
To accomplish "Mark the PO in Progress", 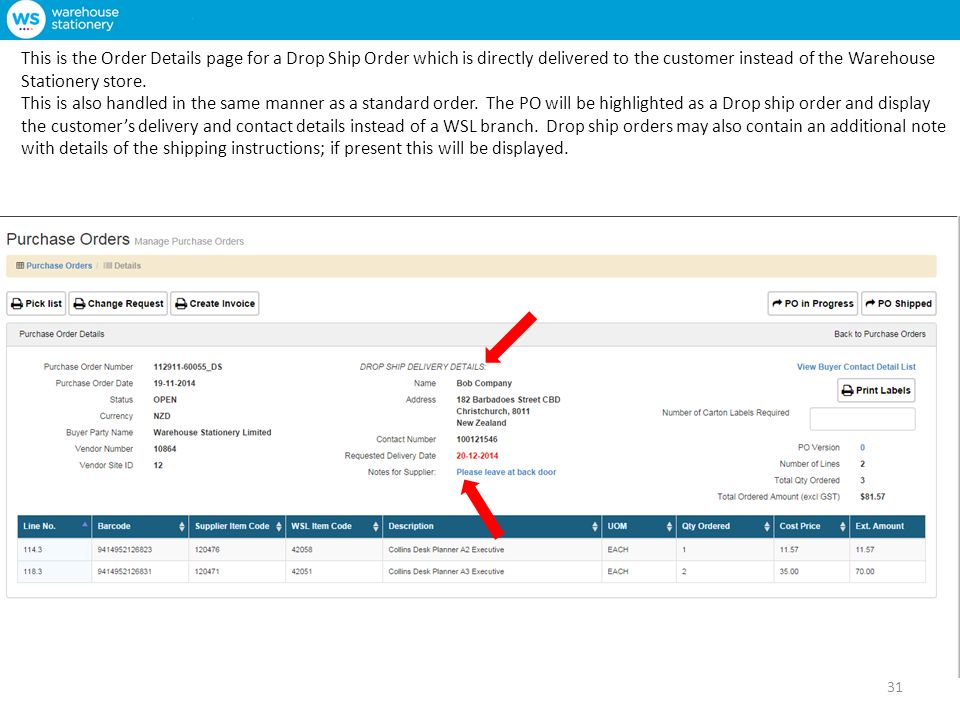I will click(x=813, y=304).
